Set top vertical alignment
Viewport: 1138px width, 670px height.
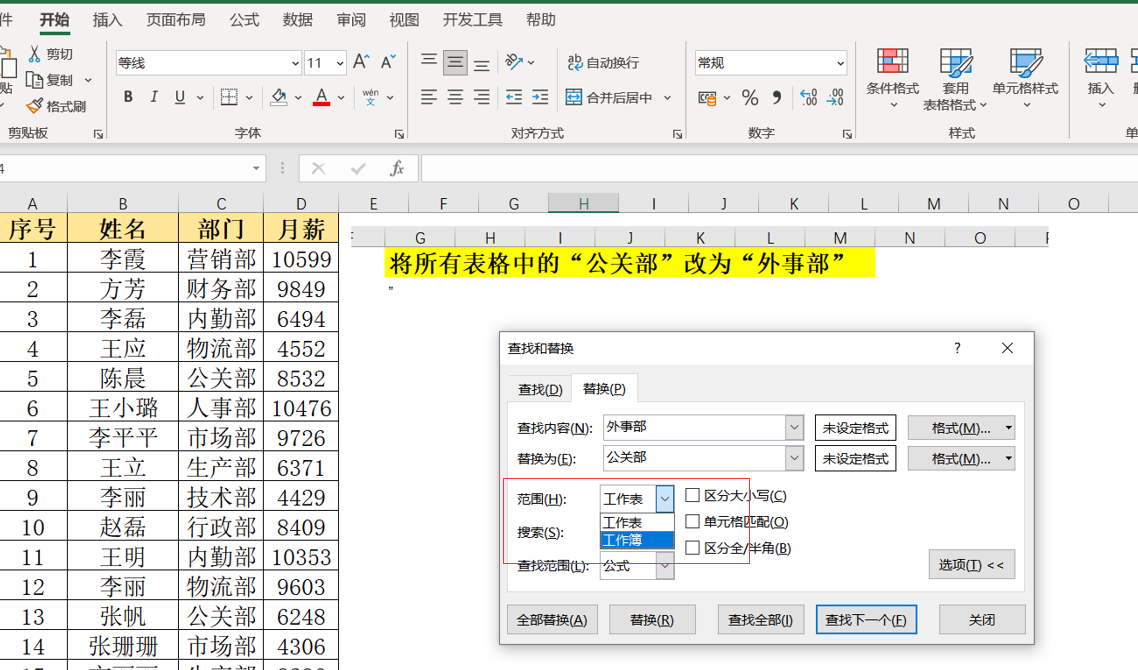[x=429, y=62]
